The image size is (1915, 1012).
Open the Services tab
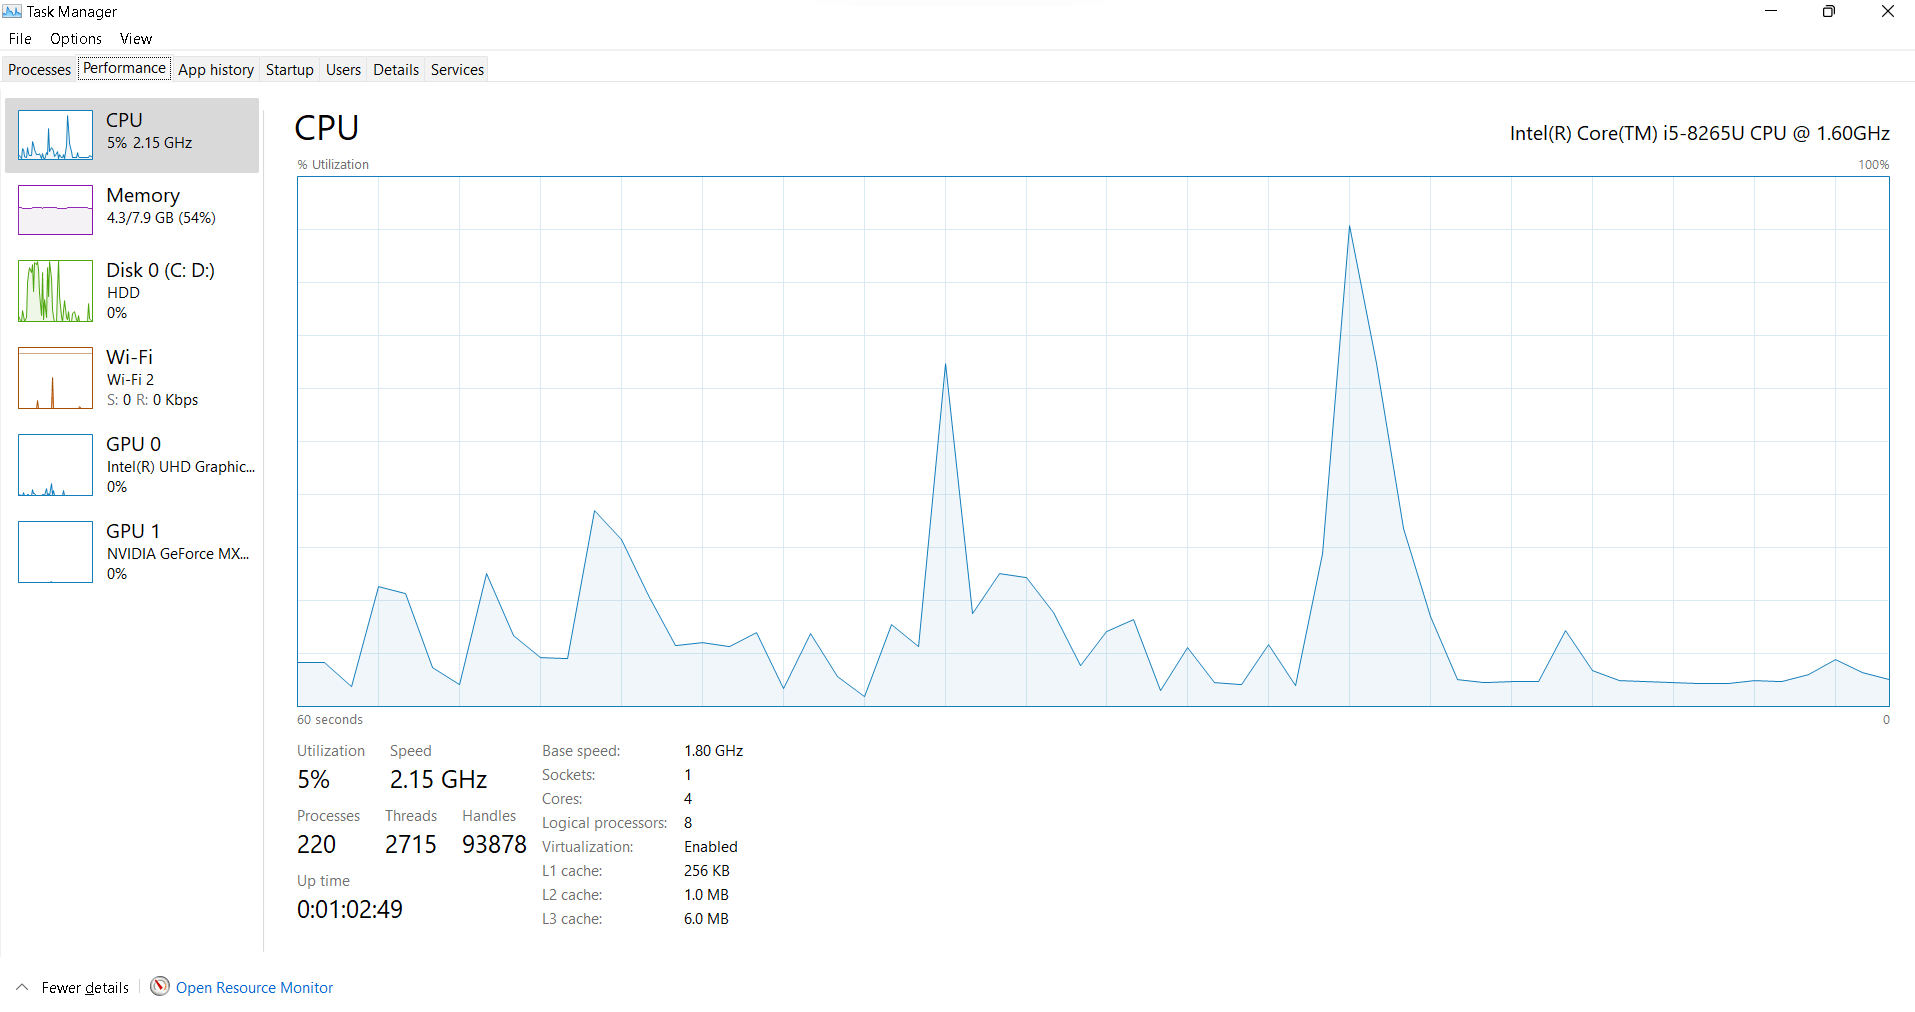coord(456,69)
